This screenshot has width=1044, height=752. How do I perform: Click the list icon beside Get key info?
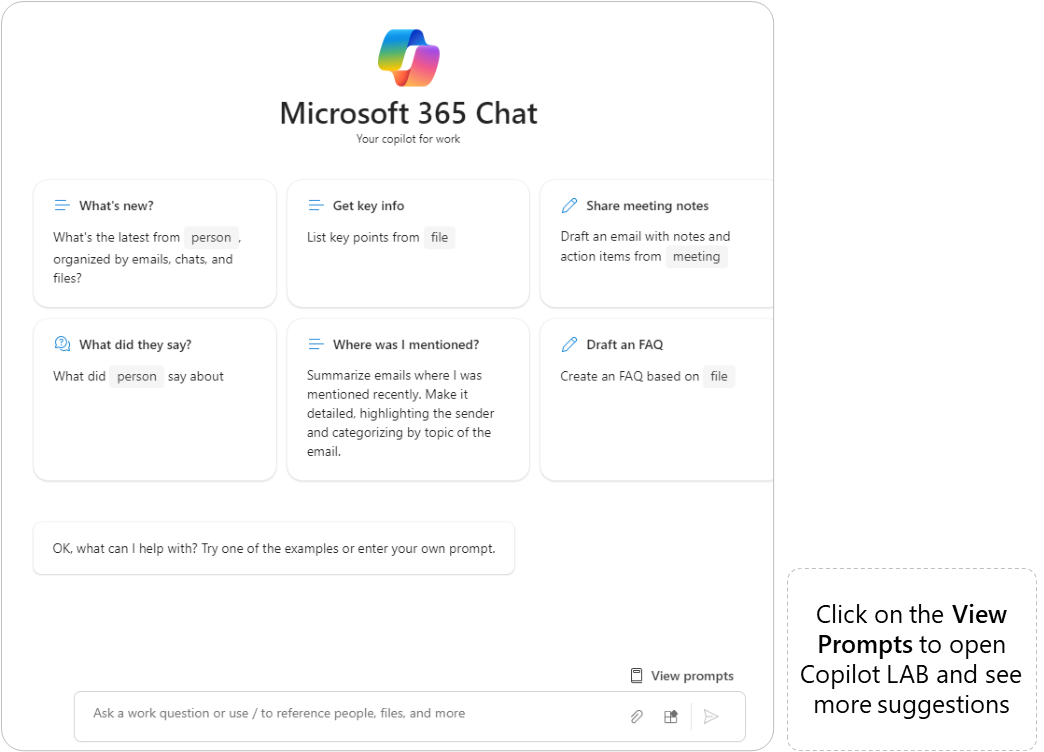click(x=316, y=206)
